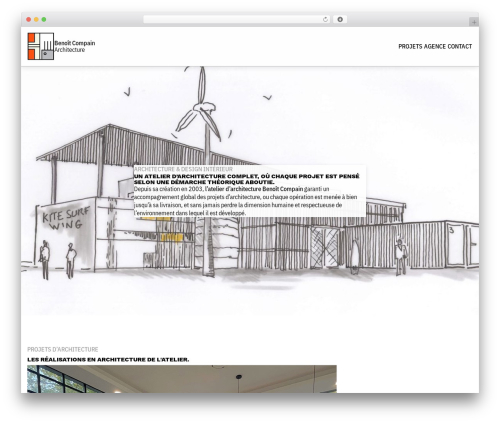The image size is (500, 423).
Task: Click the yellow minimize window button
Action: point(36,20)
